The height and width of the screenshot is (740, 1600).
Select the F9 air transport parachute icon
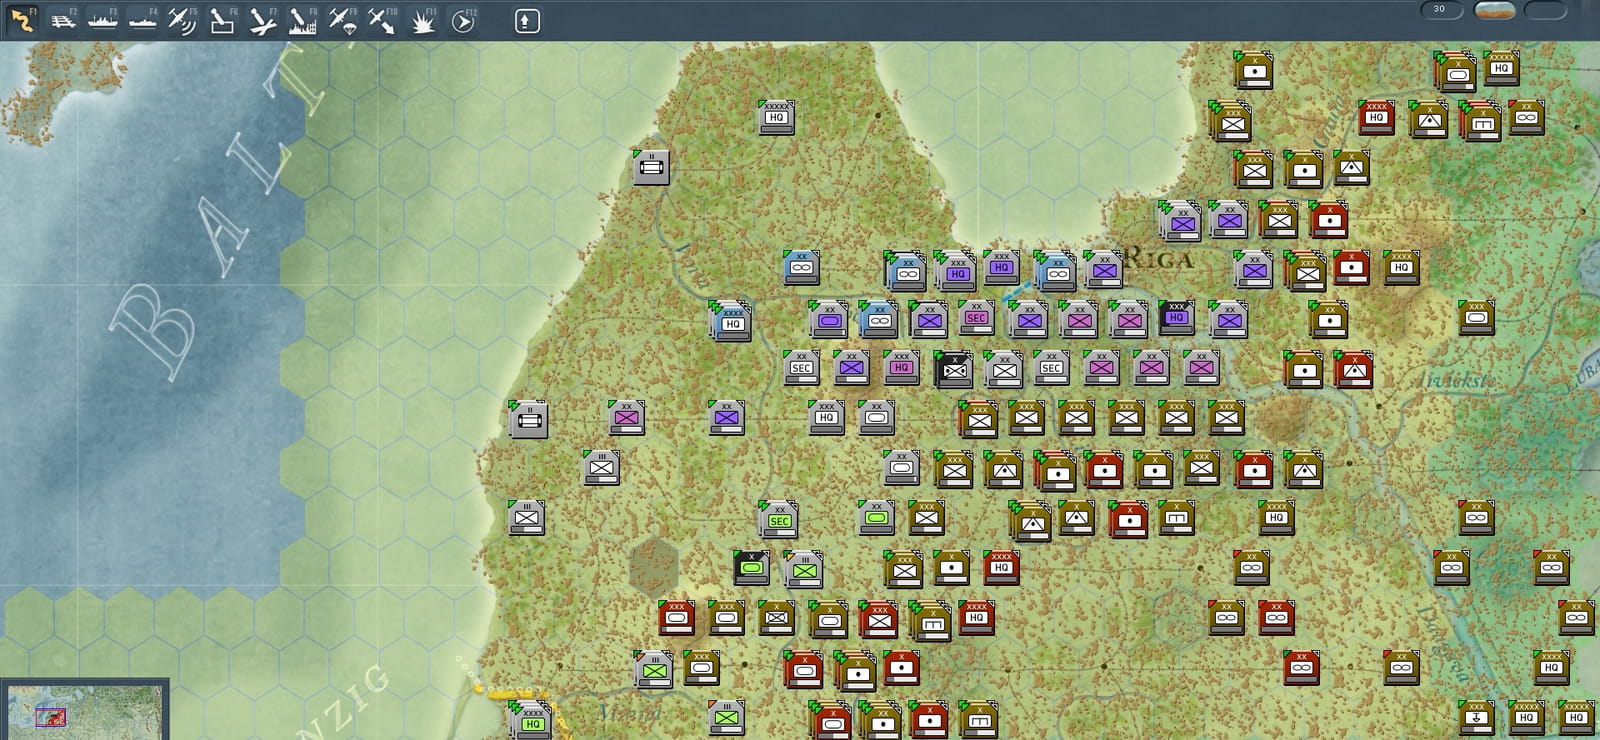[x=342, y=20]
